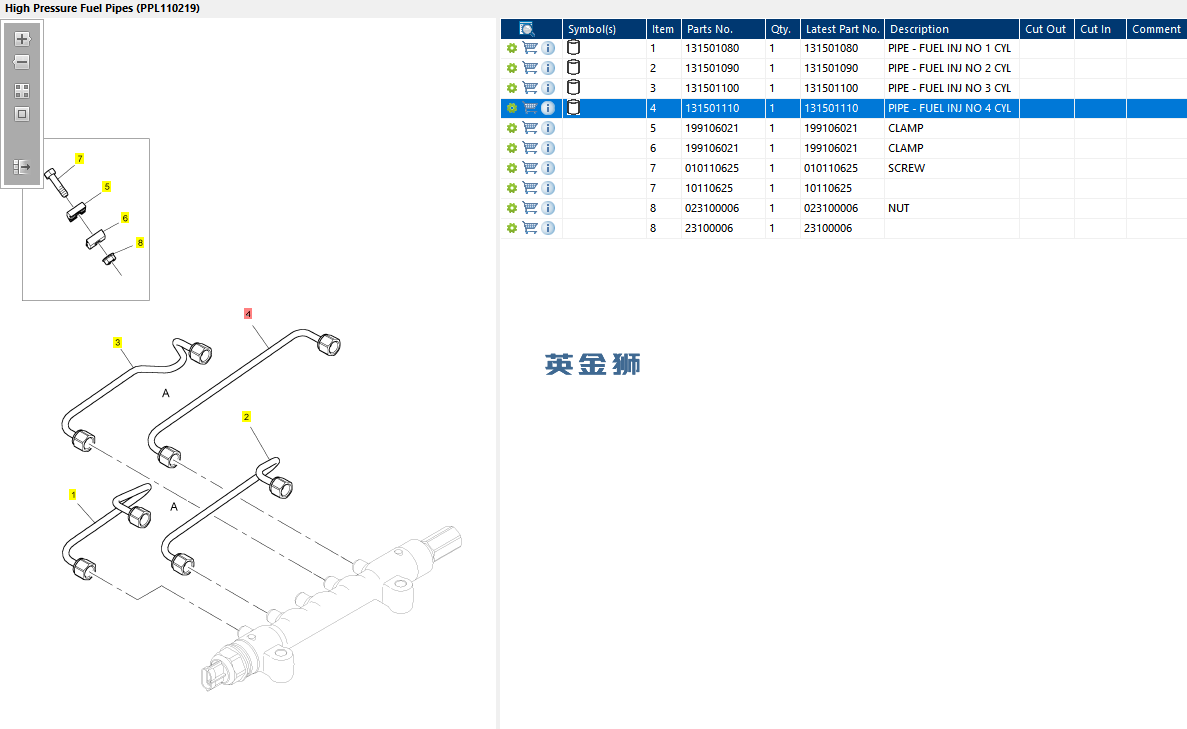Image resolution: width=1187 pixels, height=729 pixels.
Task: Add NUT 023100006 to cart
Action: click(530, 207)
